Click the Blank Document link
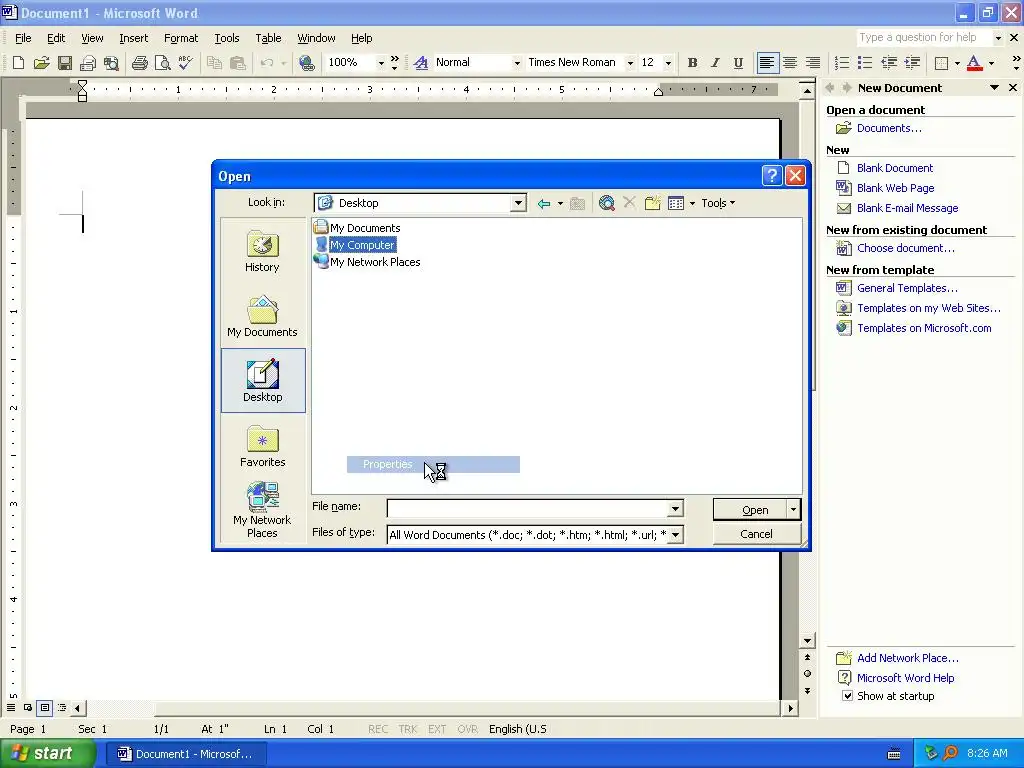 (895, 168)
